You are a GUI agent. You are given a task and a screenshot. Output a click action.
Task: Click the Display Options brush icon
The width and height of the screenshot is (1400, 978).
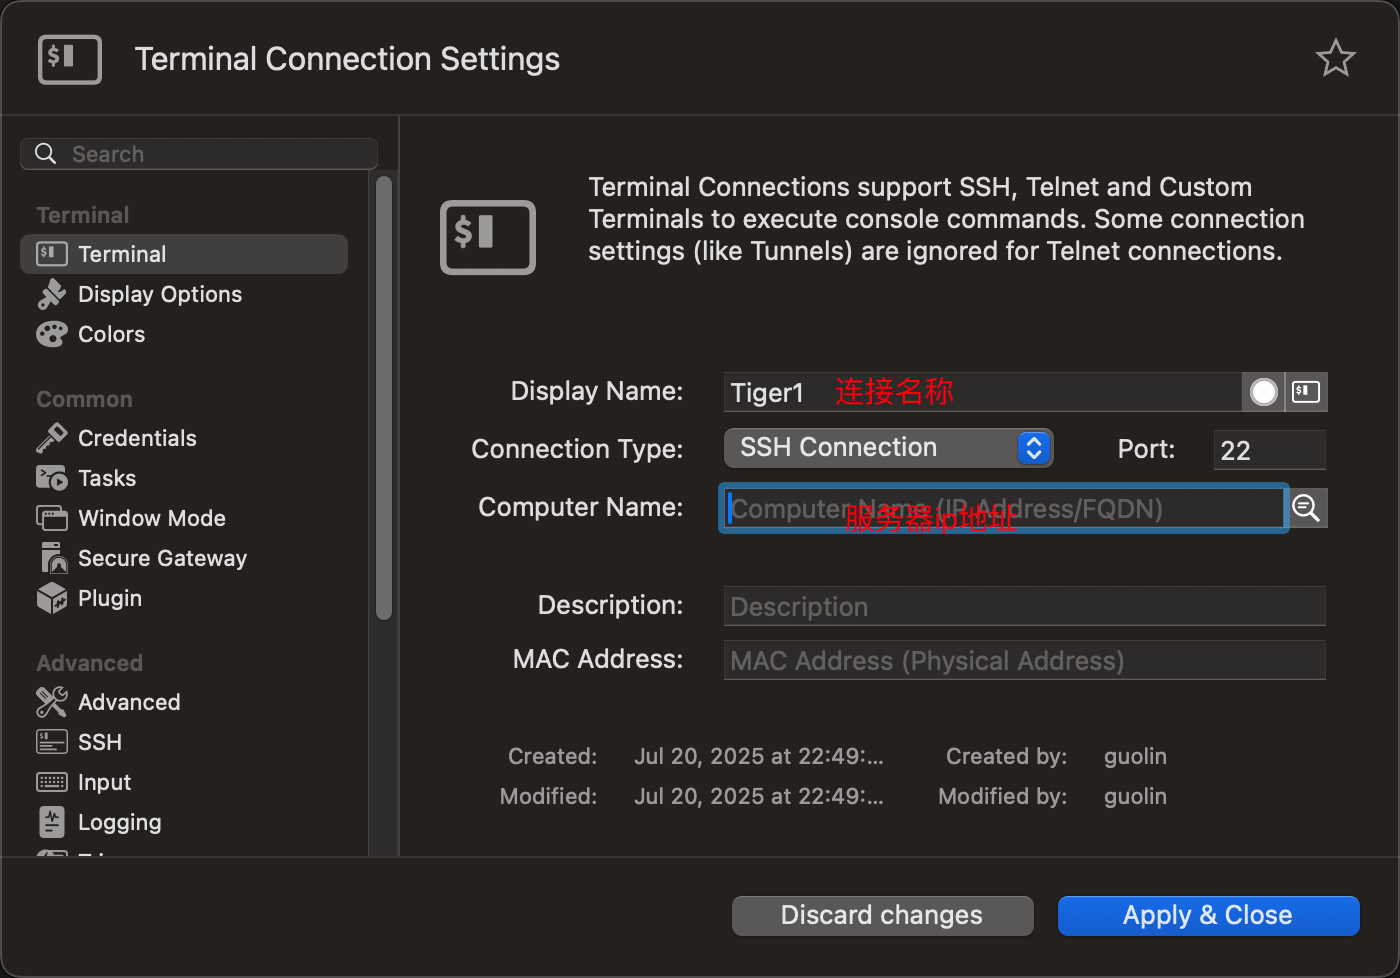click(51, 293)
